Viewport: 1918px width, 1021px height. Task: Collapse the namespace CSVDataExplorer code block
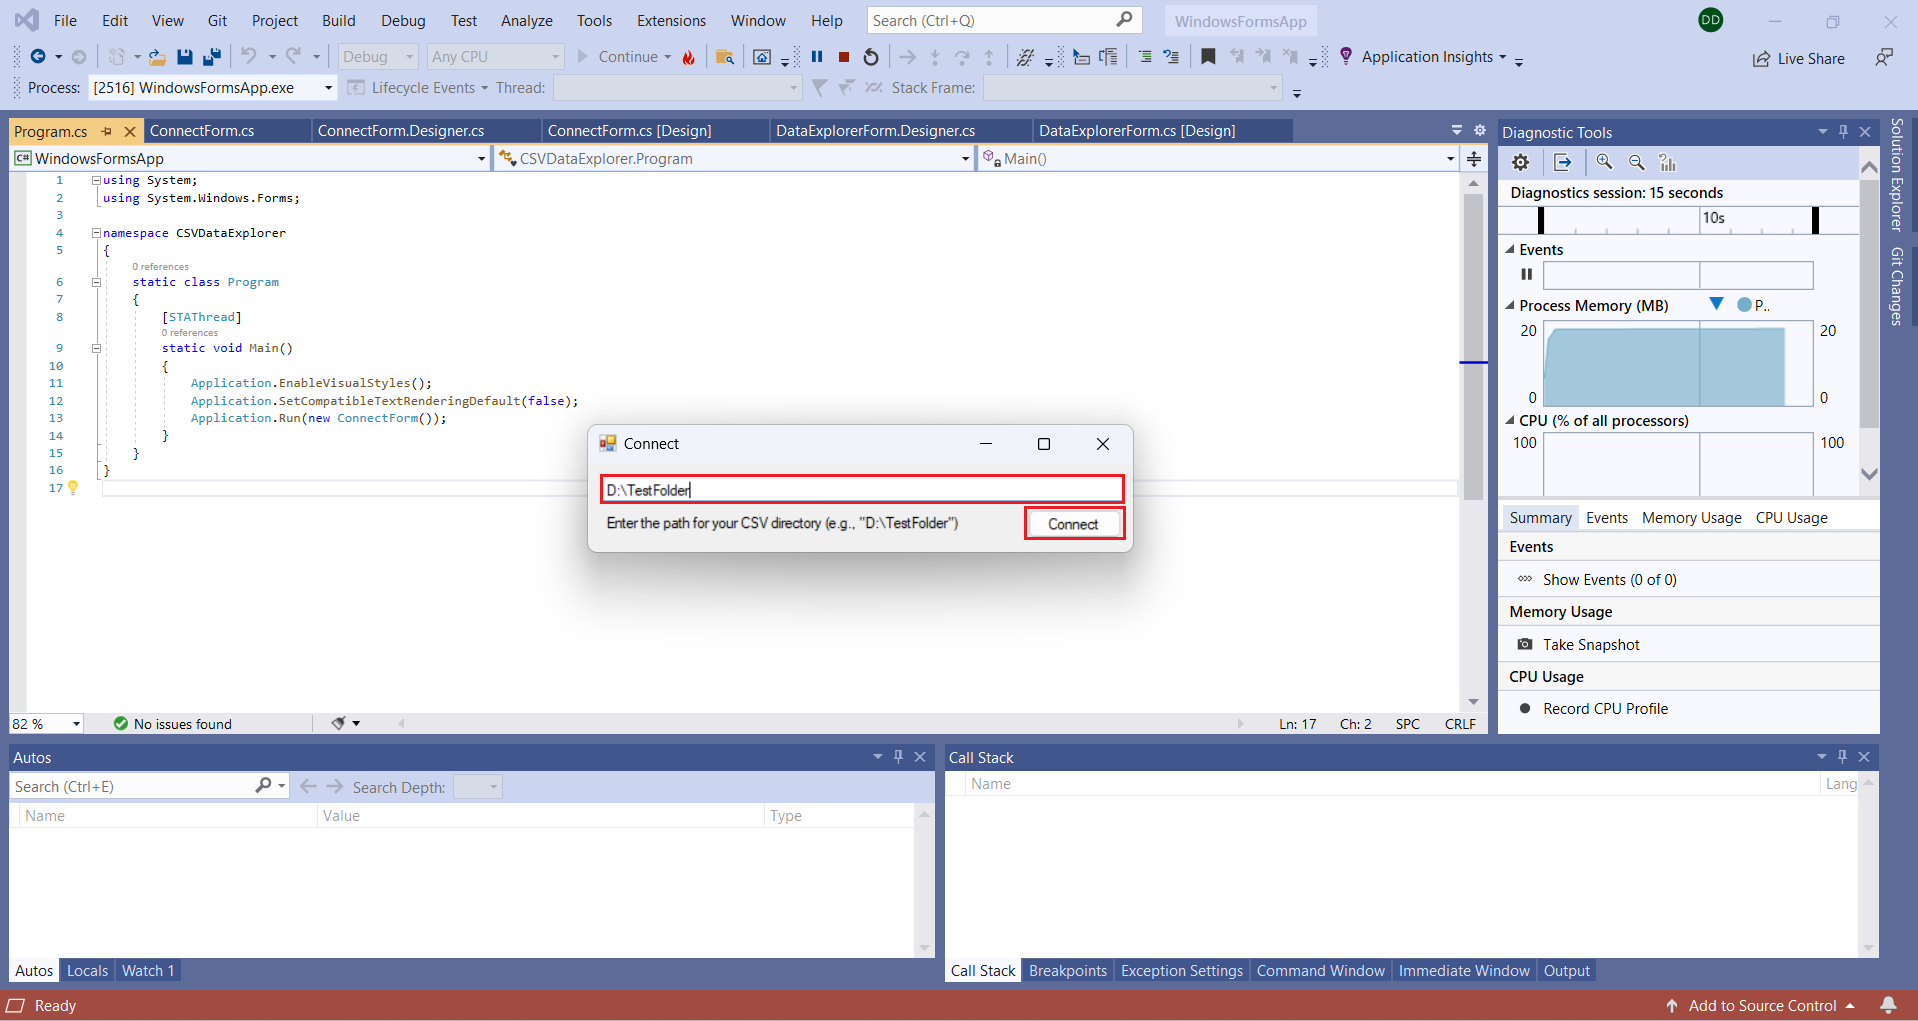coord(96,233)
